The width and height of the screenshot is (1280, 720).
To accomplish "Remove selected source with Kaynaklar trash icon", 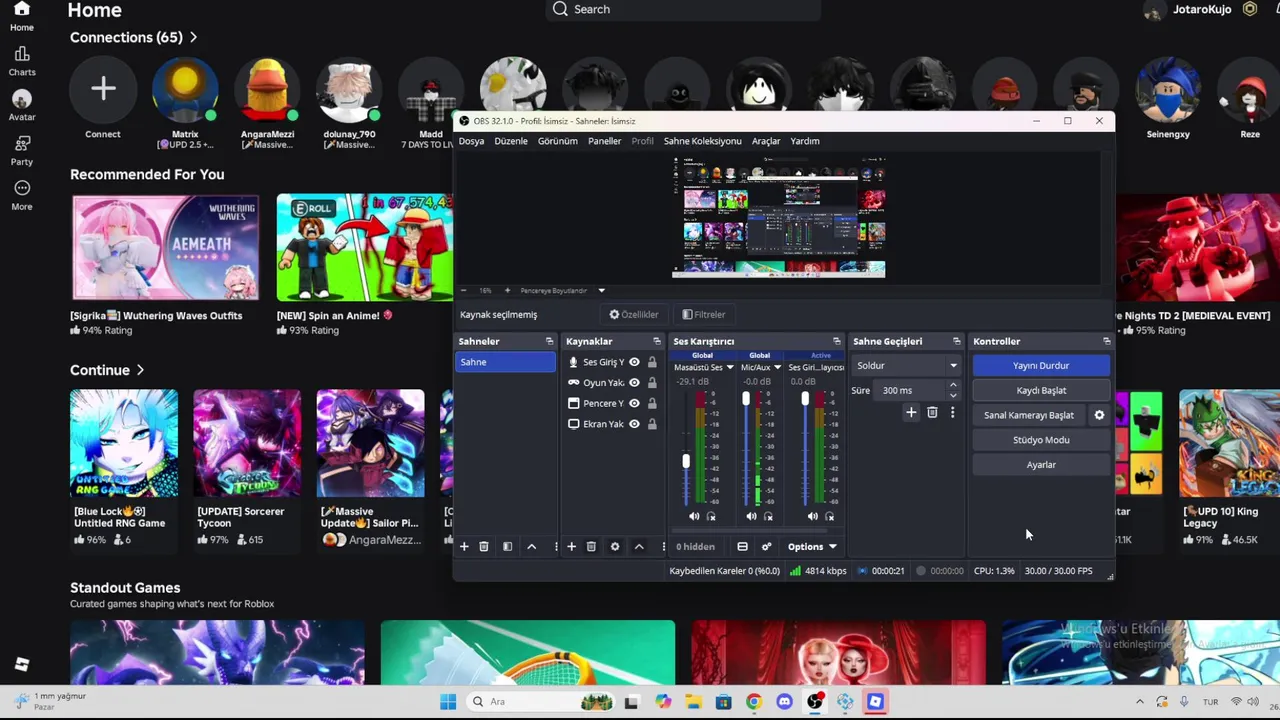I will pyautogui.click(x=591, y=546).
